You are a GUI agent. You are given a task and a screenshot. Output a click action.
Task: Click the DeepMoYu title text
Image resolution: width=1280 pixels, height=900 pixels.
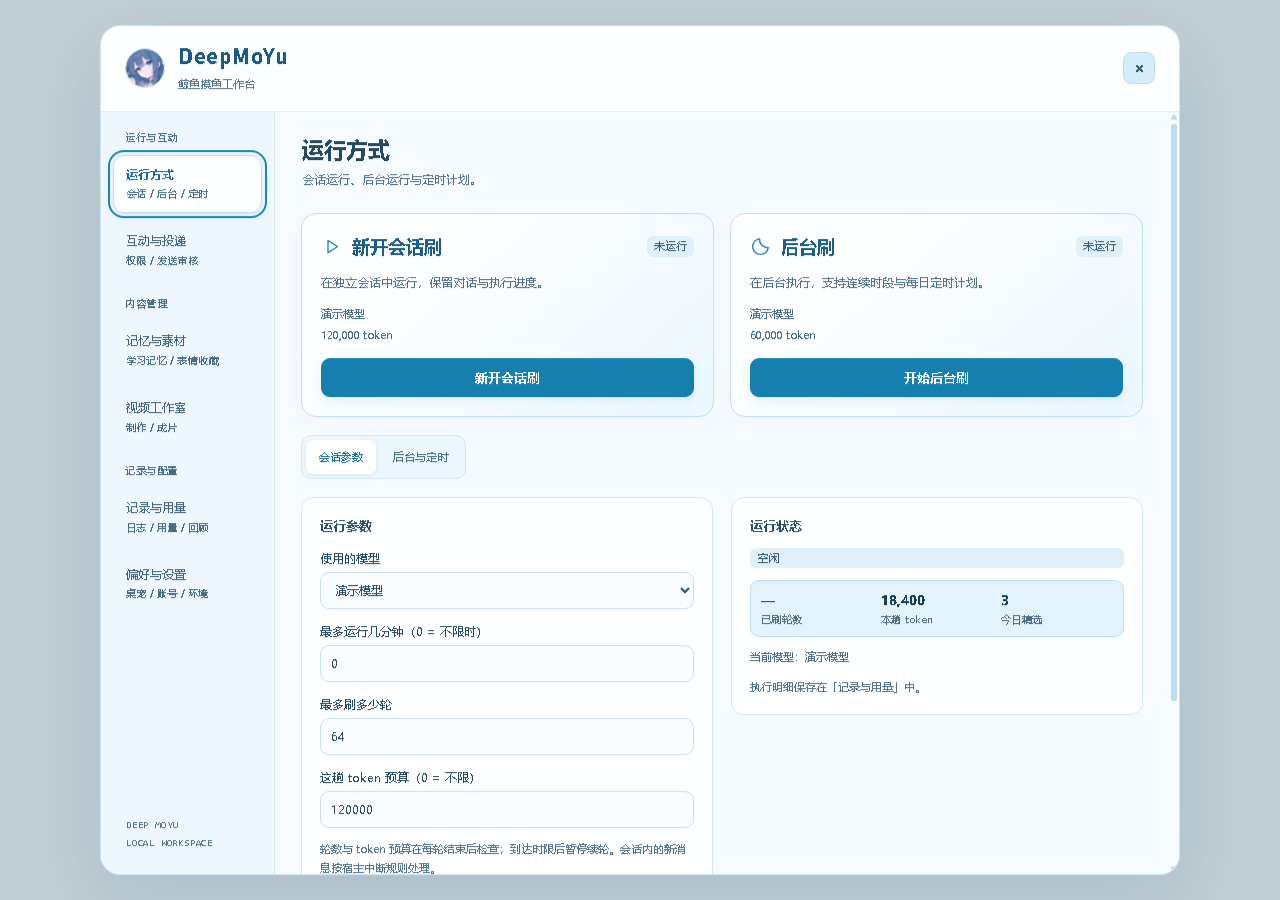click(233, 57)
